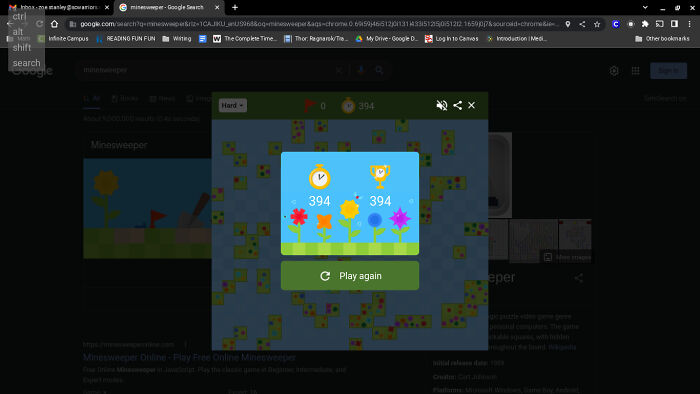The image size is (700, 394).
Task: Open the Hard difficulty dropdown
Action: tap(233, 105)
